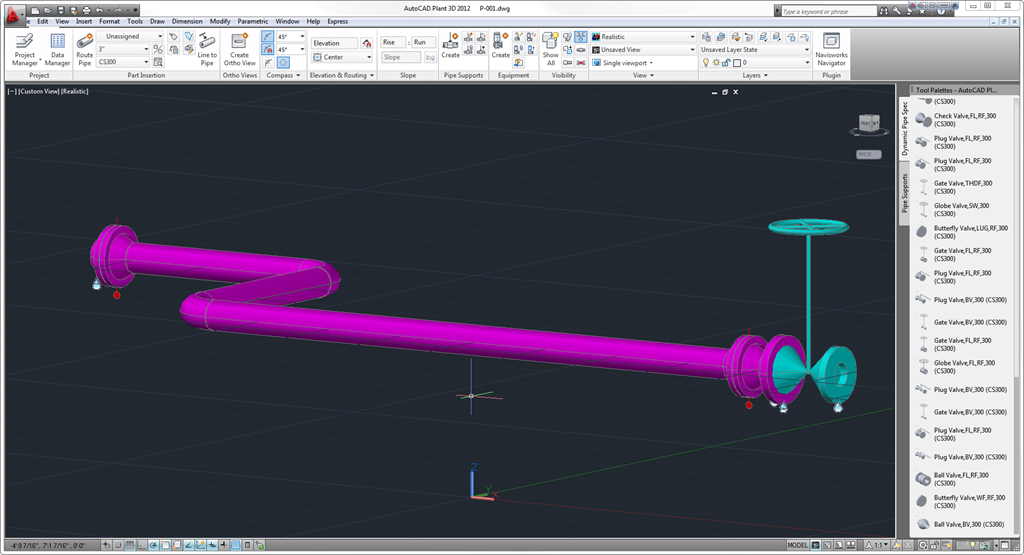Viewport: 1024px width, 555px height.
Task: Print via the quick access plot icon
Action: (x=86, y=10)
